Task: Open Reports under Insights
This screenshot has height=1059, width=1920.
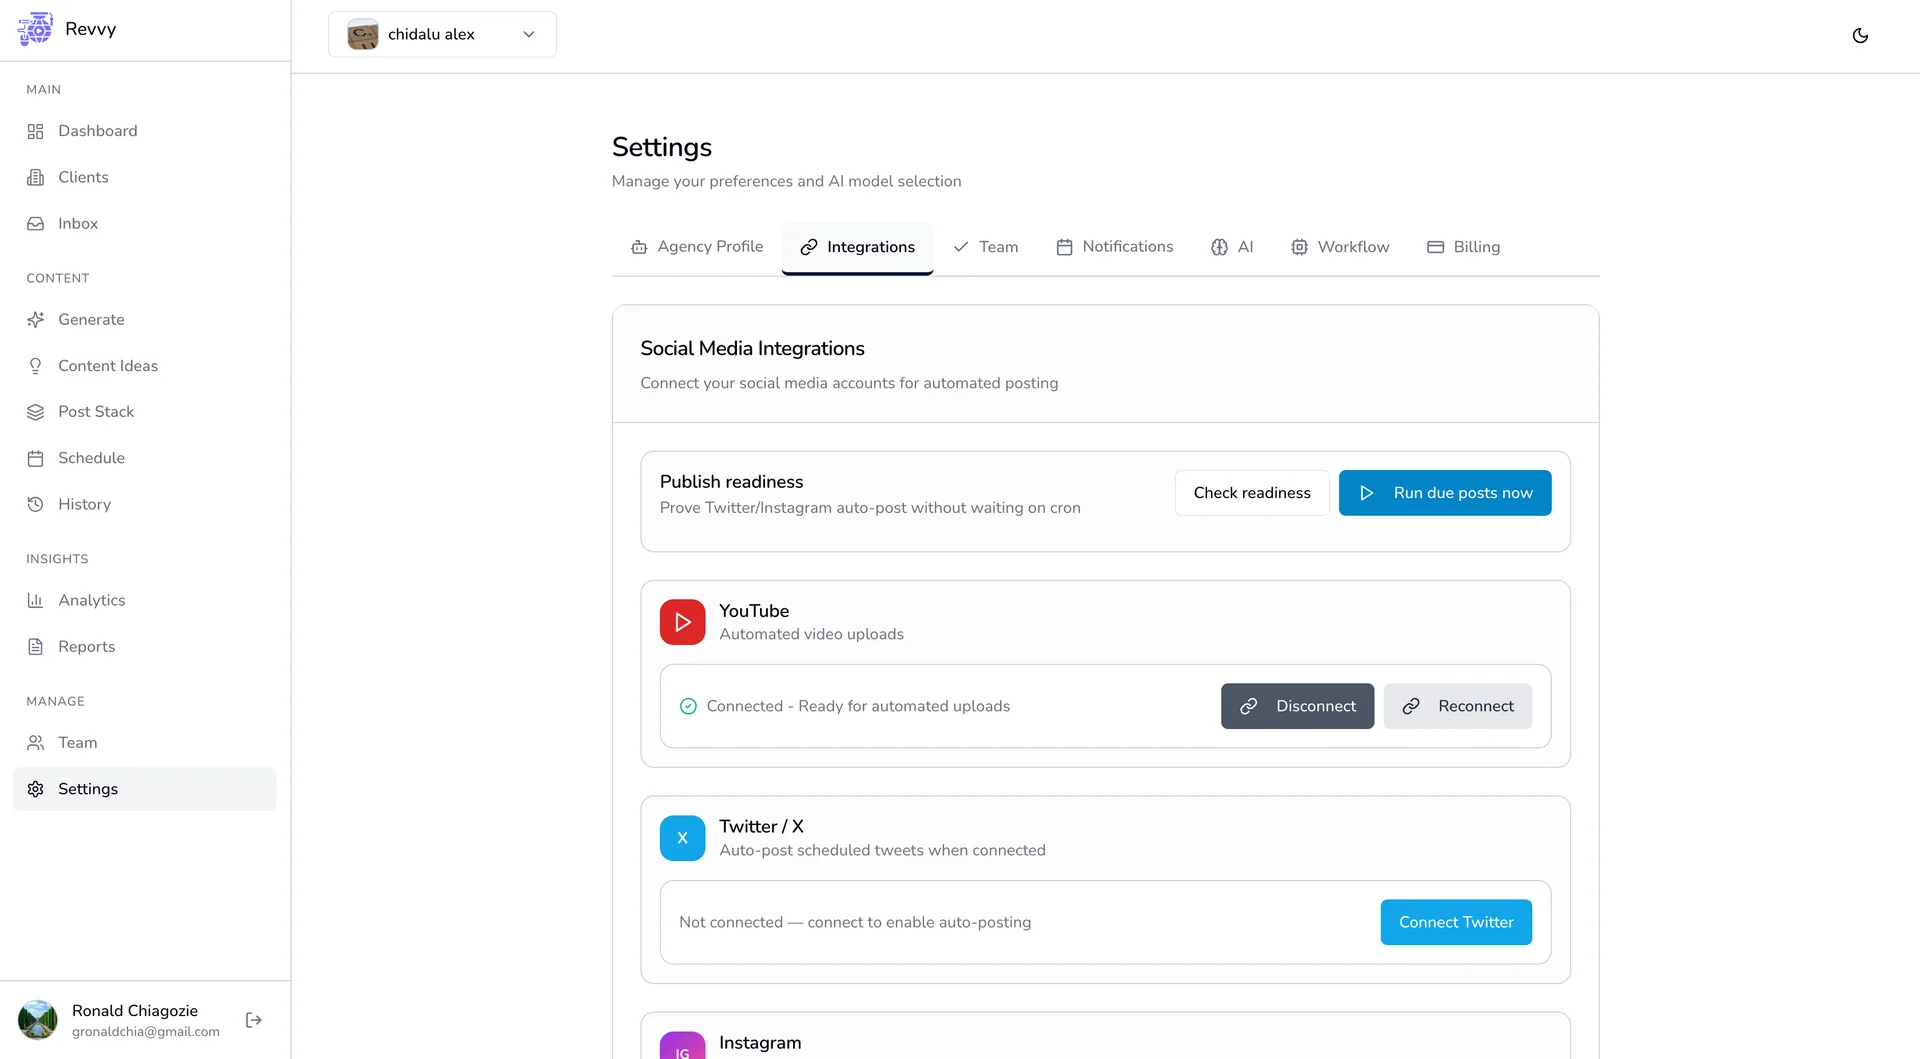Action: point(144,646)
